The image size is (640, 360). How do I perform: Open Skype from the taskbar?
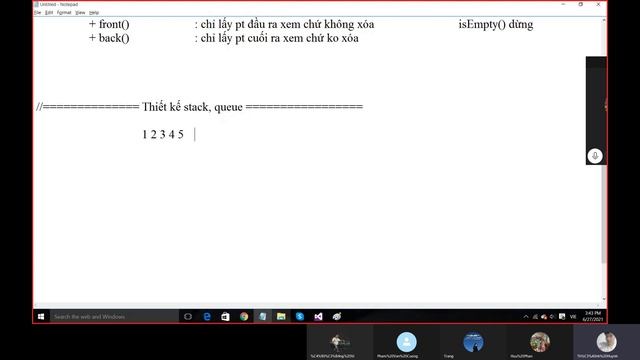300,316
